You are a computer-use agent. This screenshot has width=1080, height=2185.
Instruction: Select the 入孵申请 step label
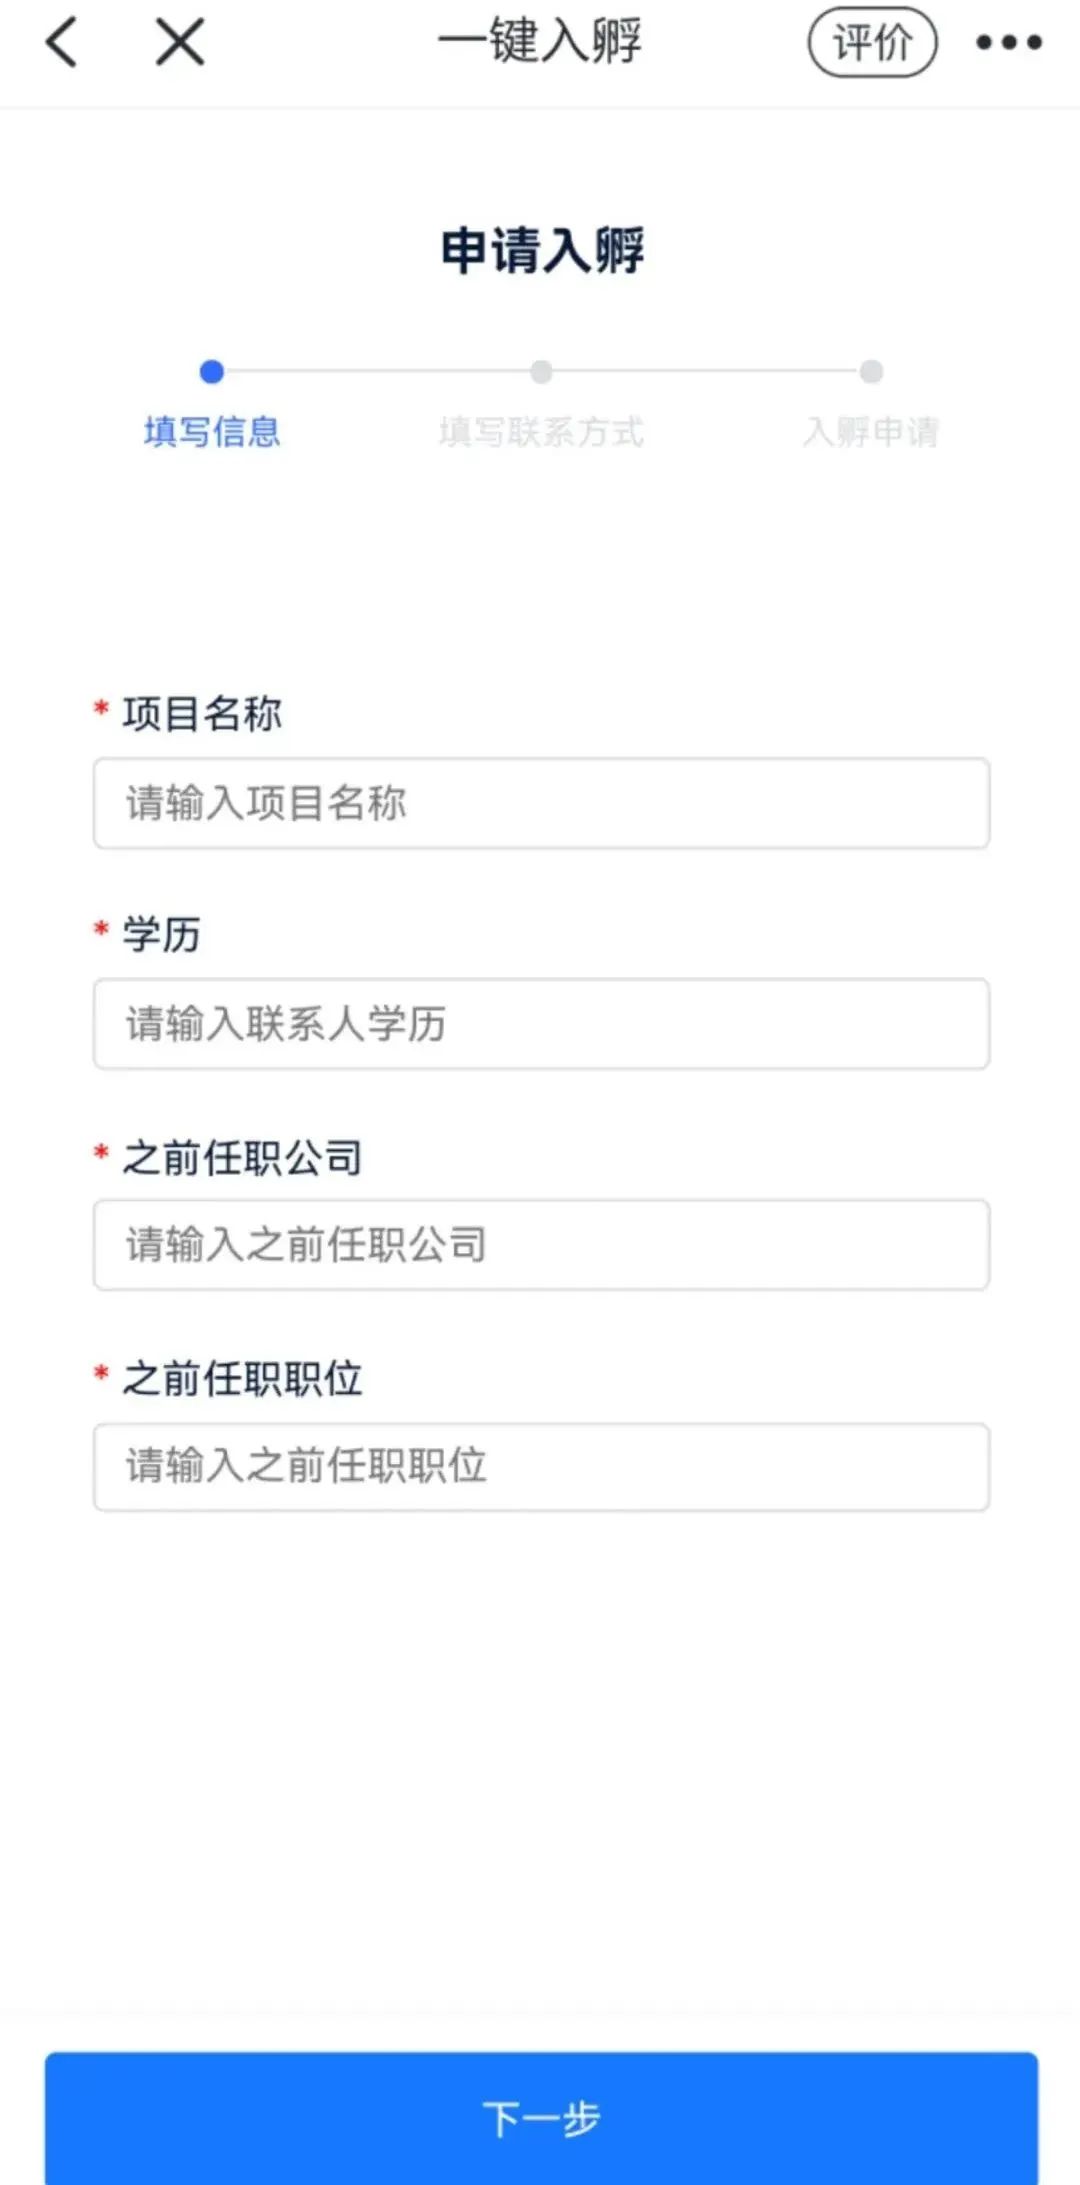[x=872, y=434]
